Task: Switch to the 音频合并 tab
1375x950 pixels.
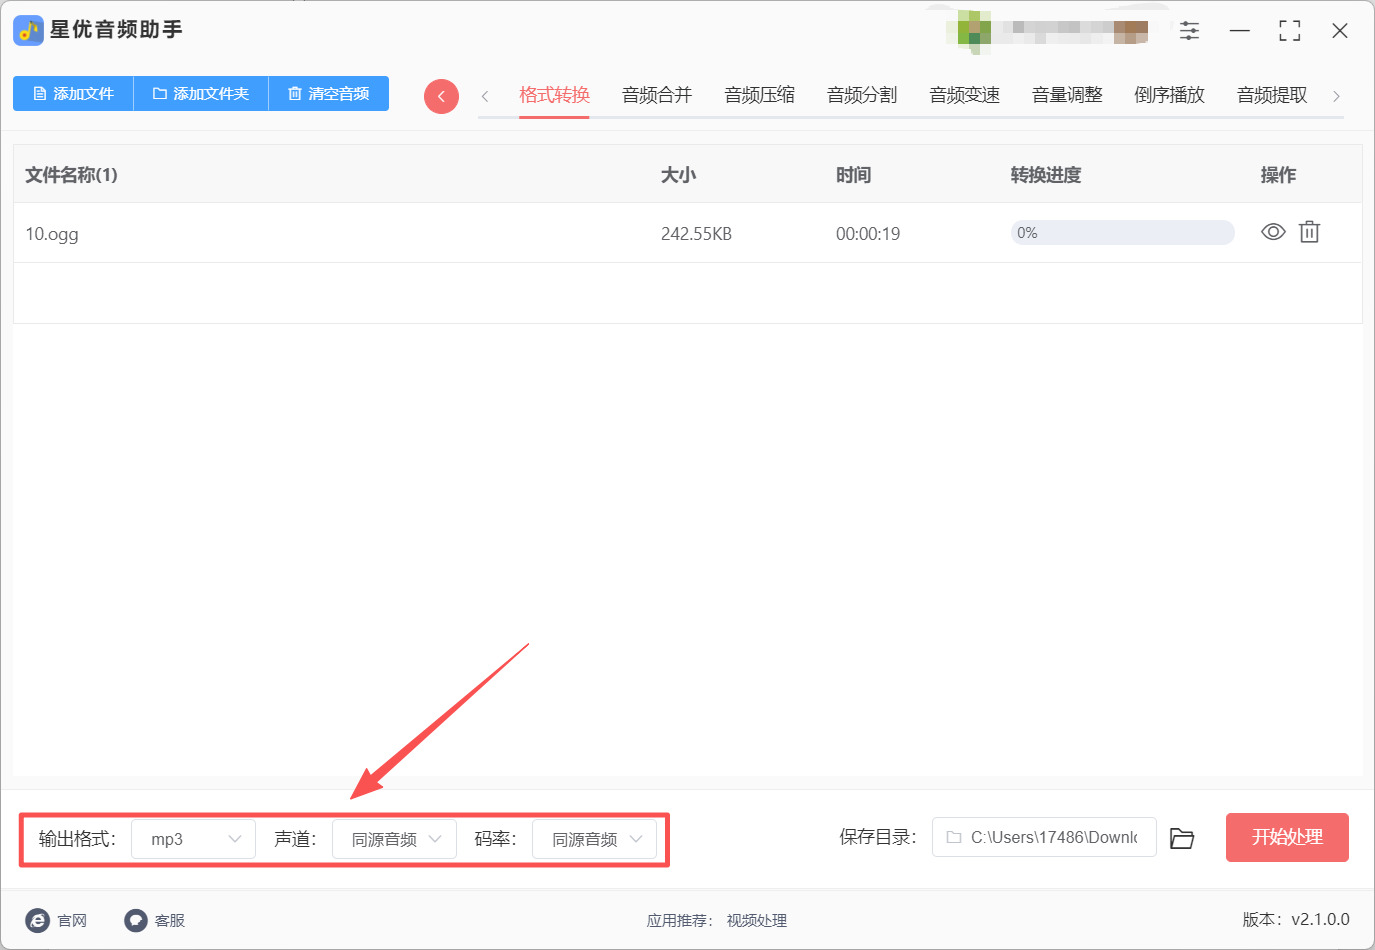Action: [x=657, y=95]
